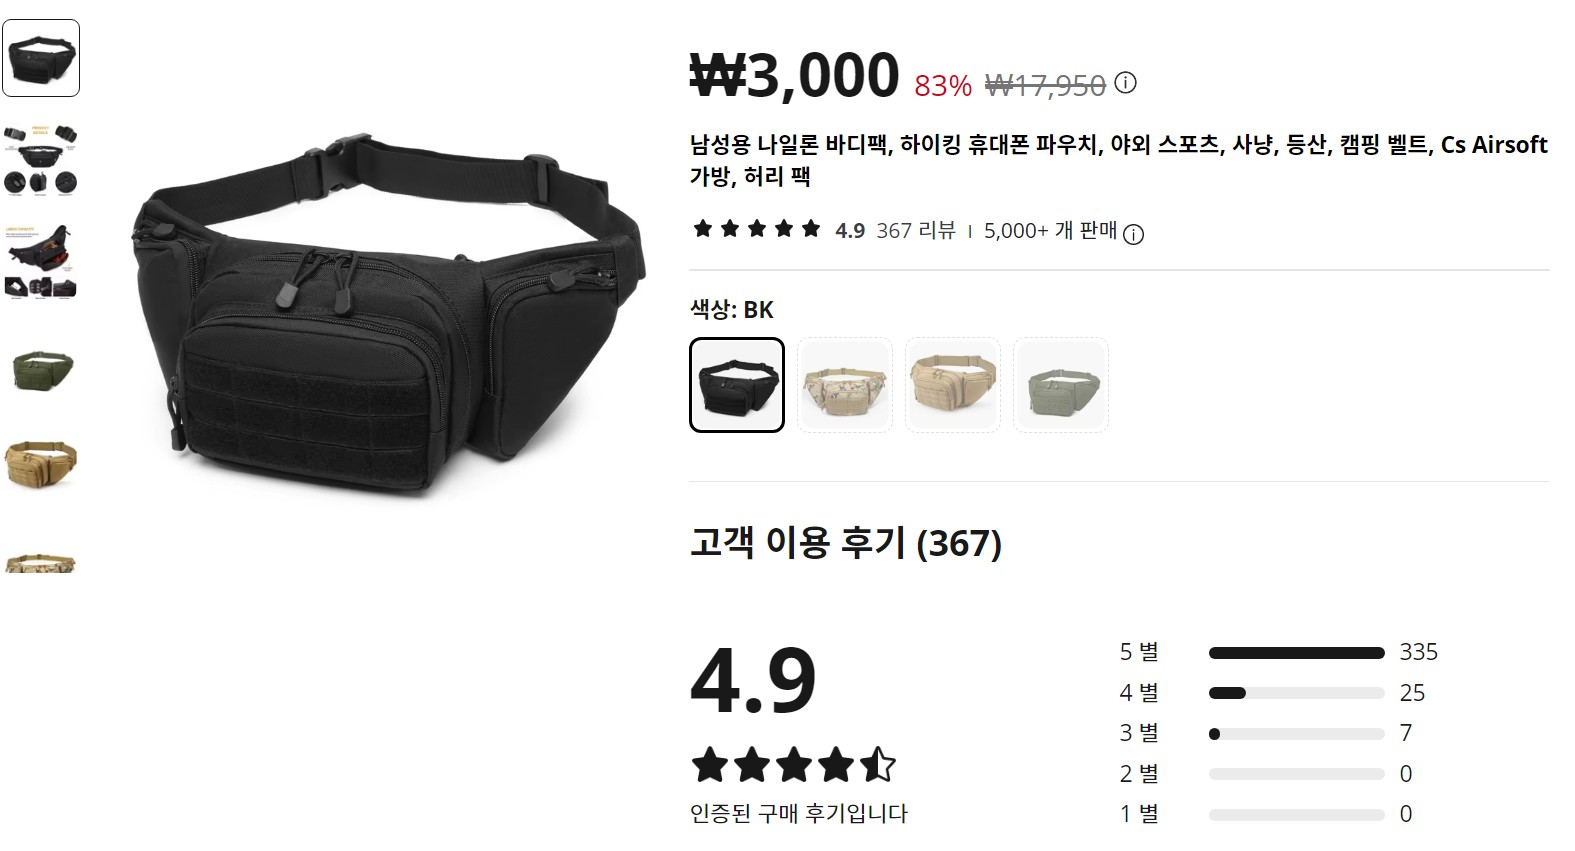Image resolution: width=1575 pixels, height=851 pixels.
Task: Open the first black bag thumbnail
Action: (41, 58)
